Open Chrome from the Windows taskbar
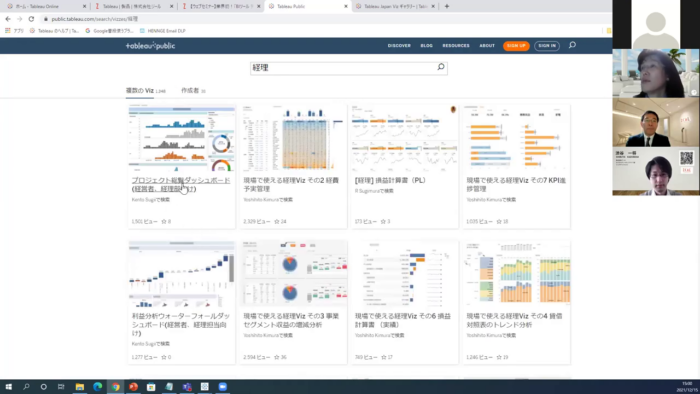The image size is (700, 394). point(115,386)
